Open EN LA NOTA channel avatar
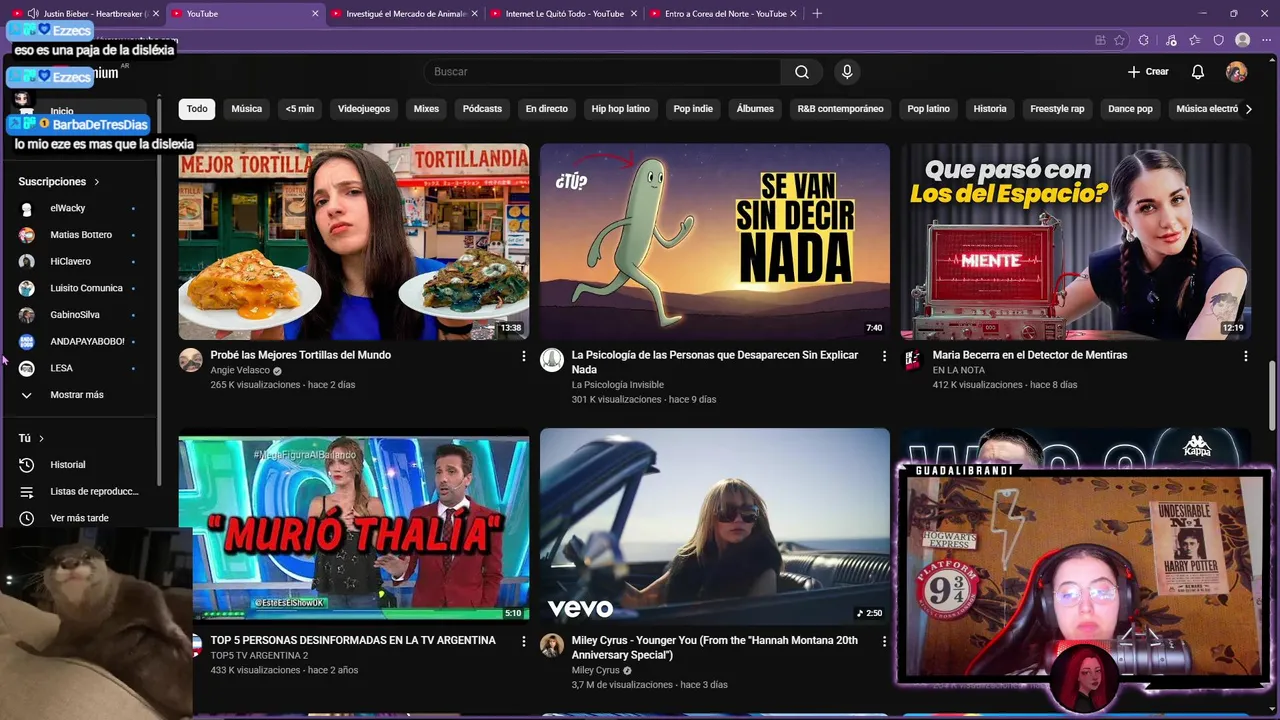Viewport: 1280px width, 720px height. [x=912, y=360]
